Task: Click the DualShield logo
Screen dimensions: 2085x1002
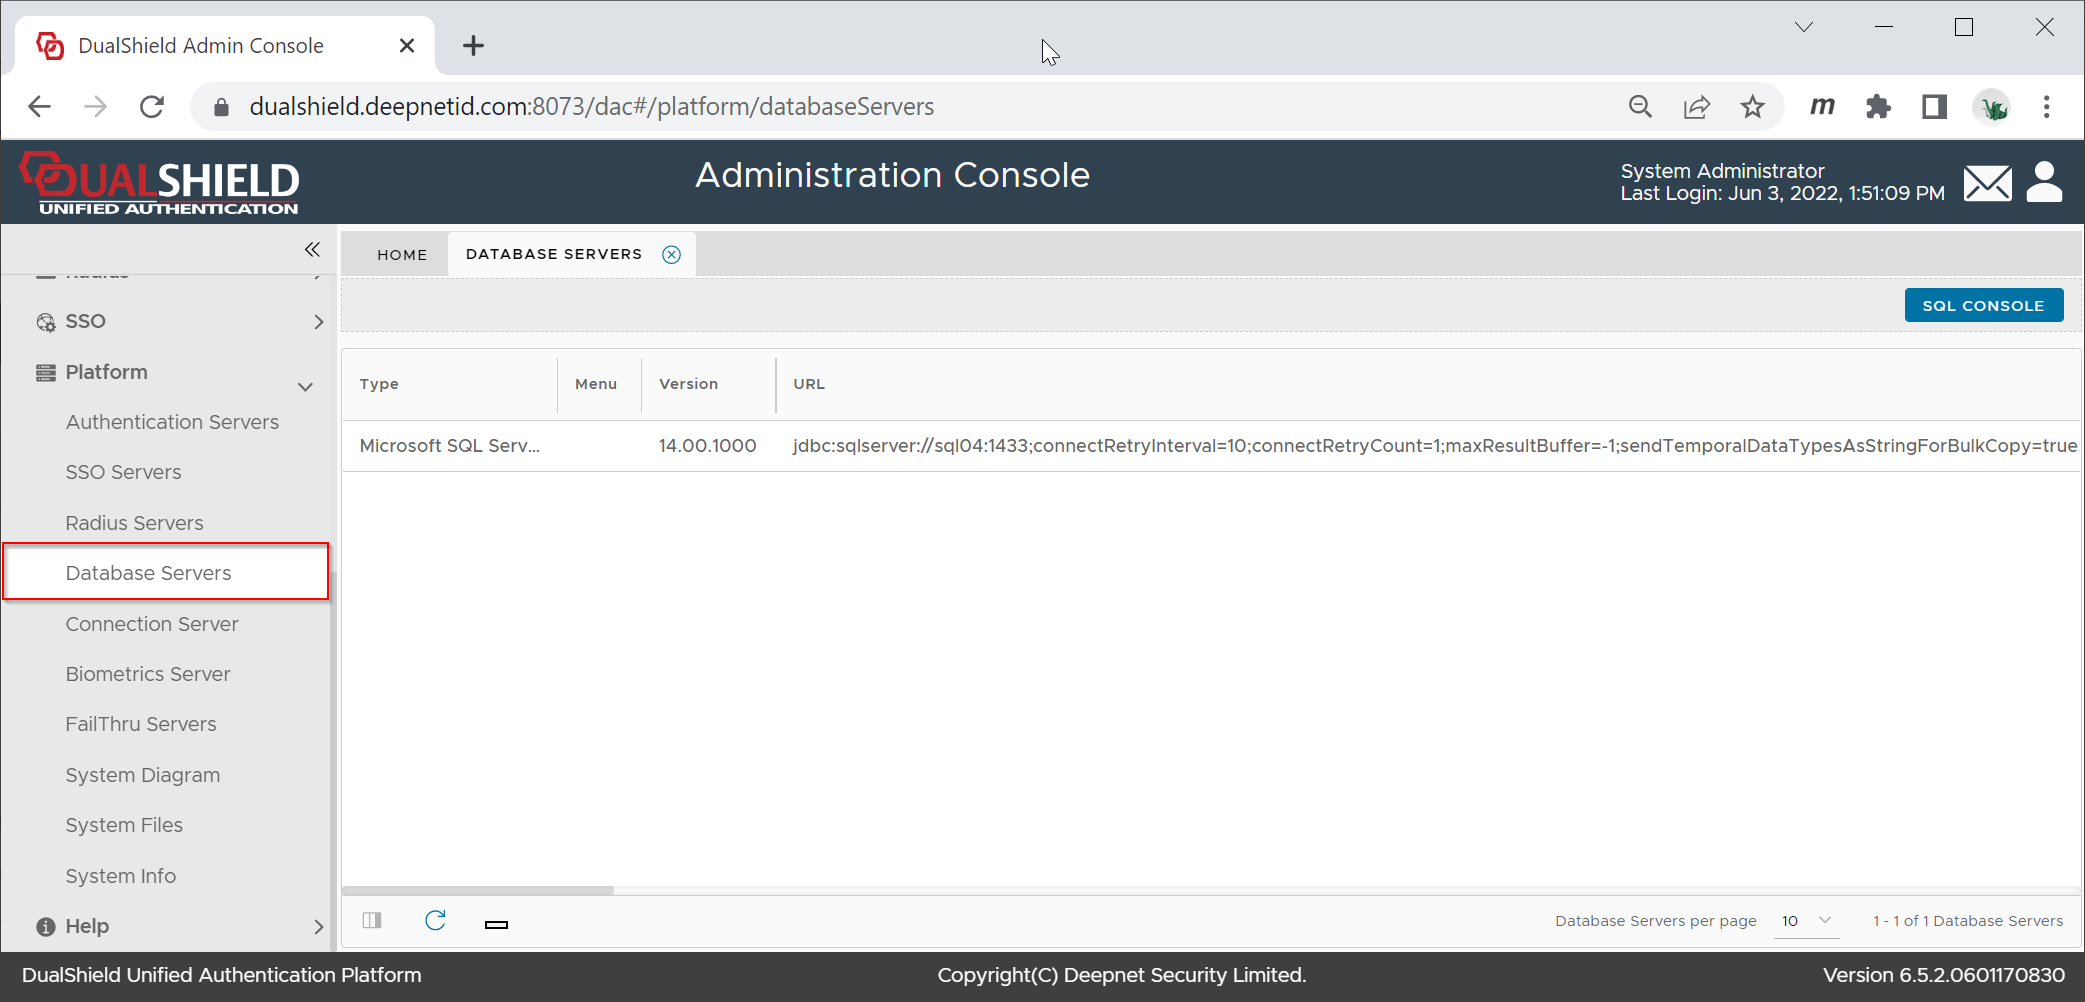Action: pos(160,183)
